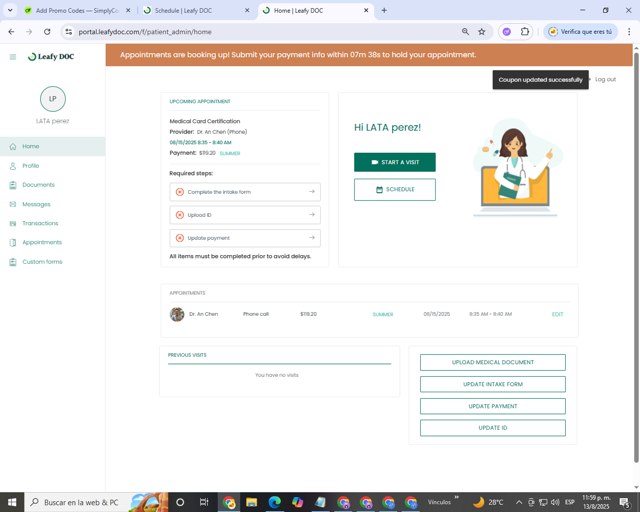640x512 pixels.
Task: Toggle the hamburger sidebar menu
Action: 13,57
